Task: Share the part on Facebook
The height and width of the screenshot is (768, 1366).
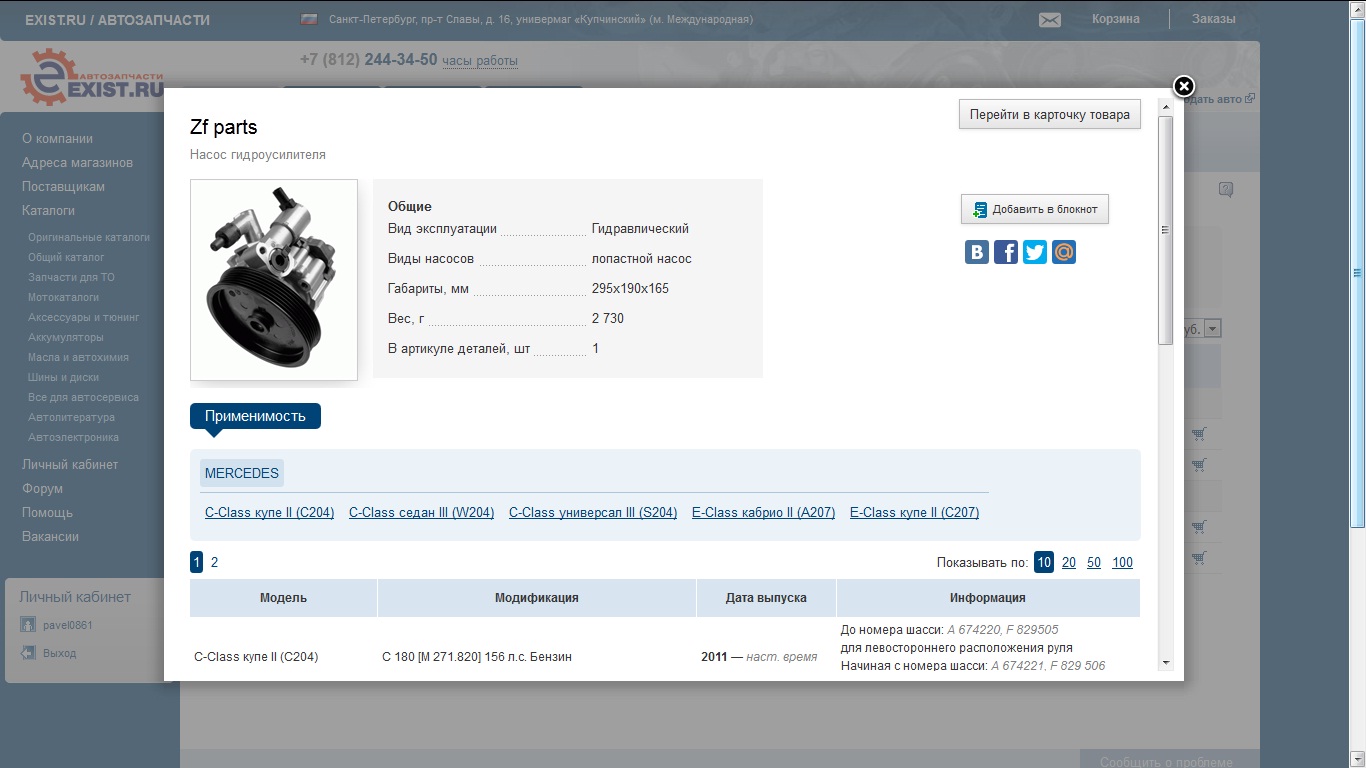Action: click(1006, 252)
